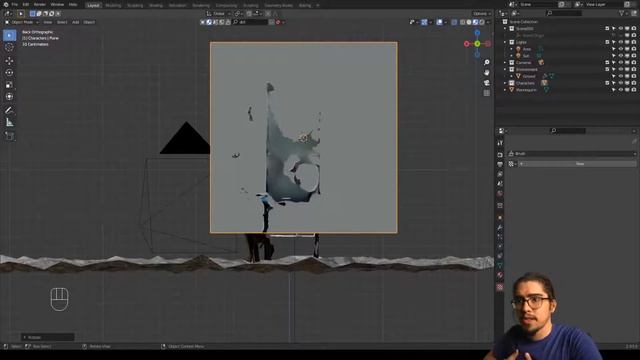Hide the Lights collection in viewport
The image size is (640, 360).
click(620, 42)
